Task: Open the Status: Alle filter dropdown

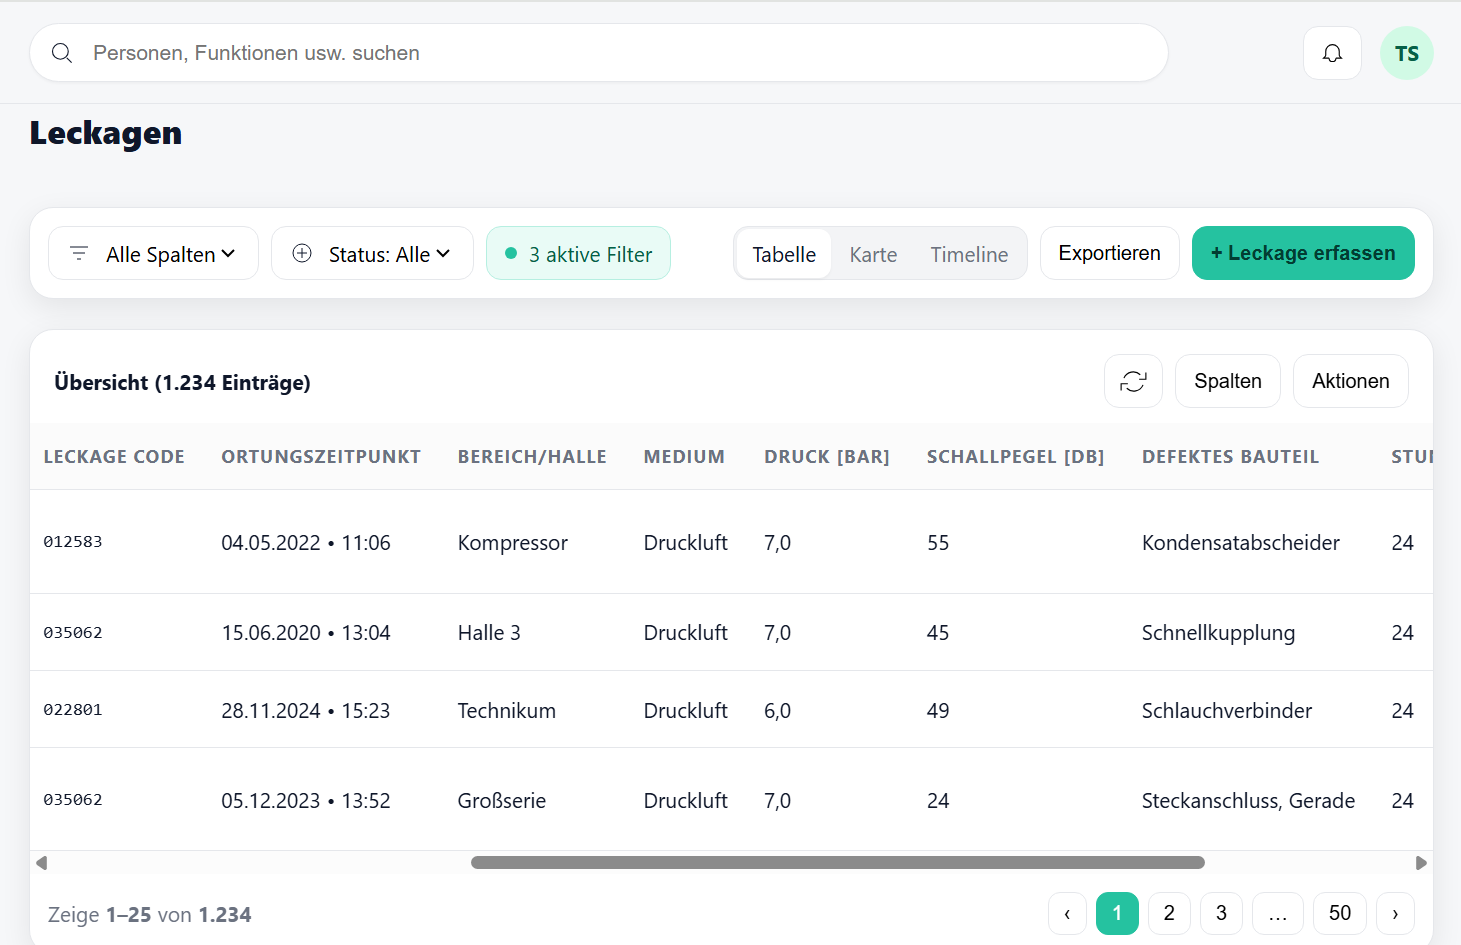Action: point(372,254)
